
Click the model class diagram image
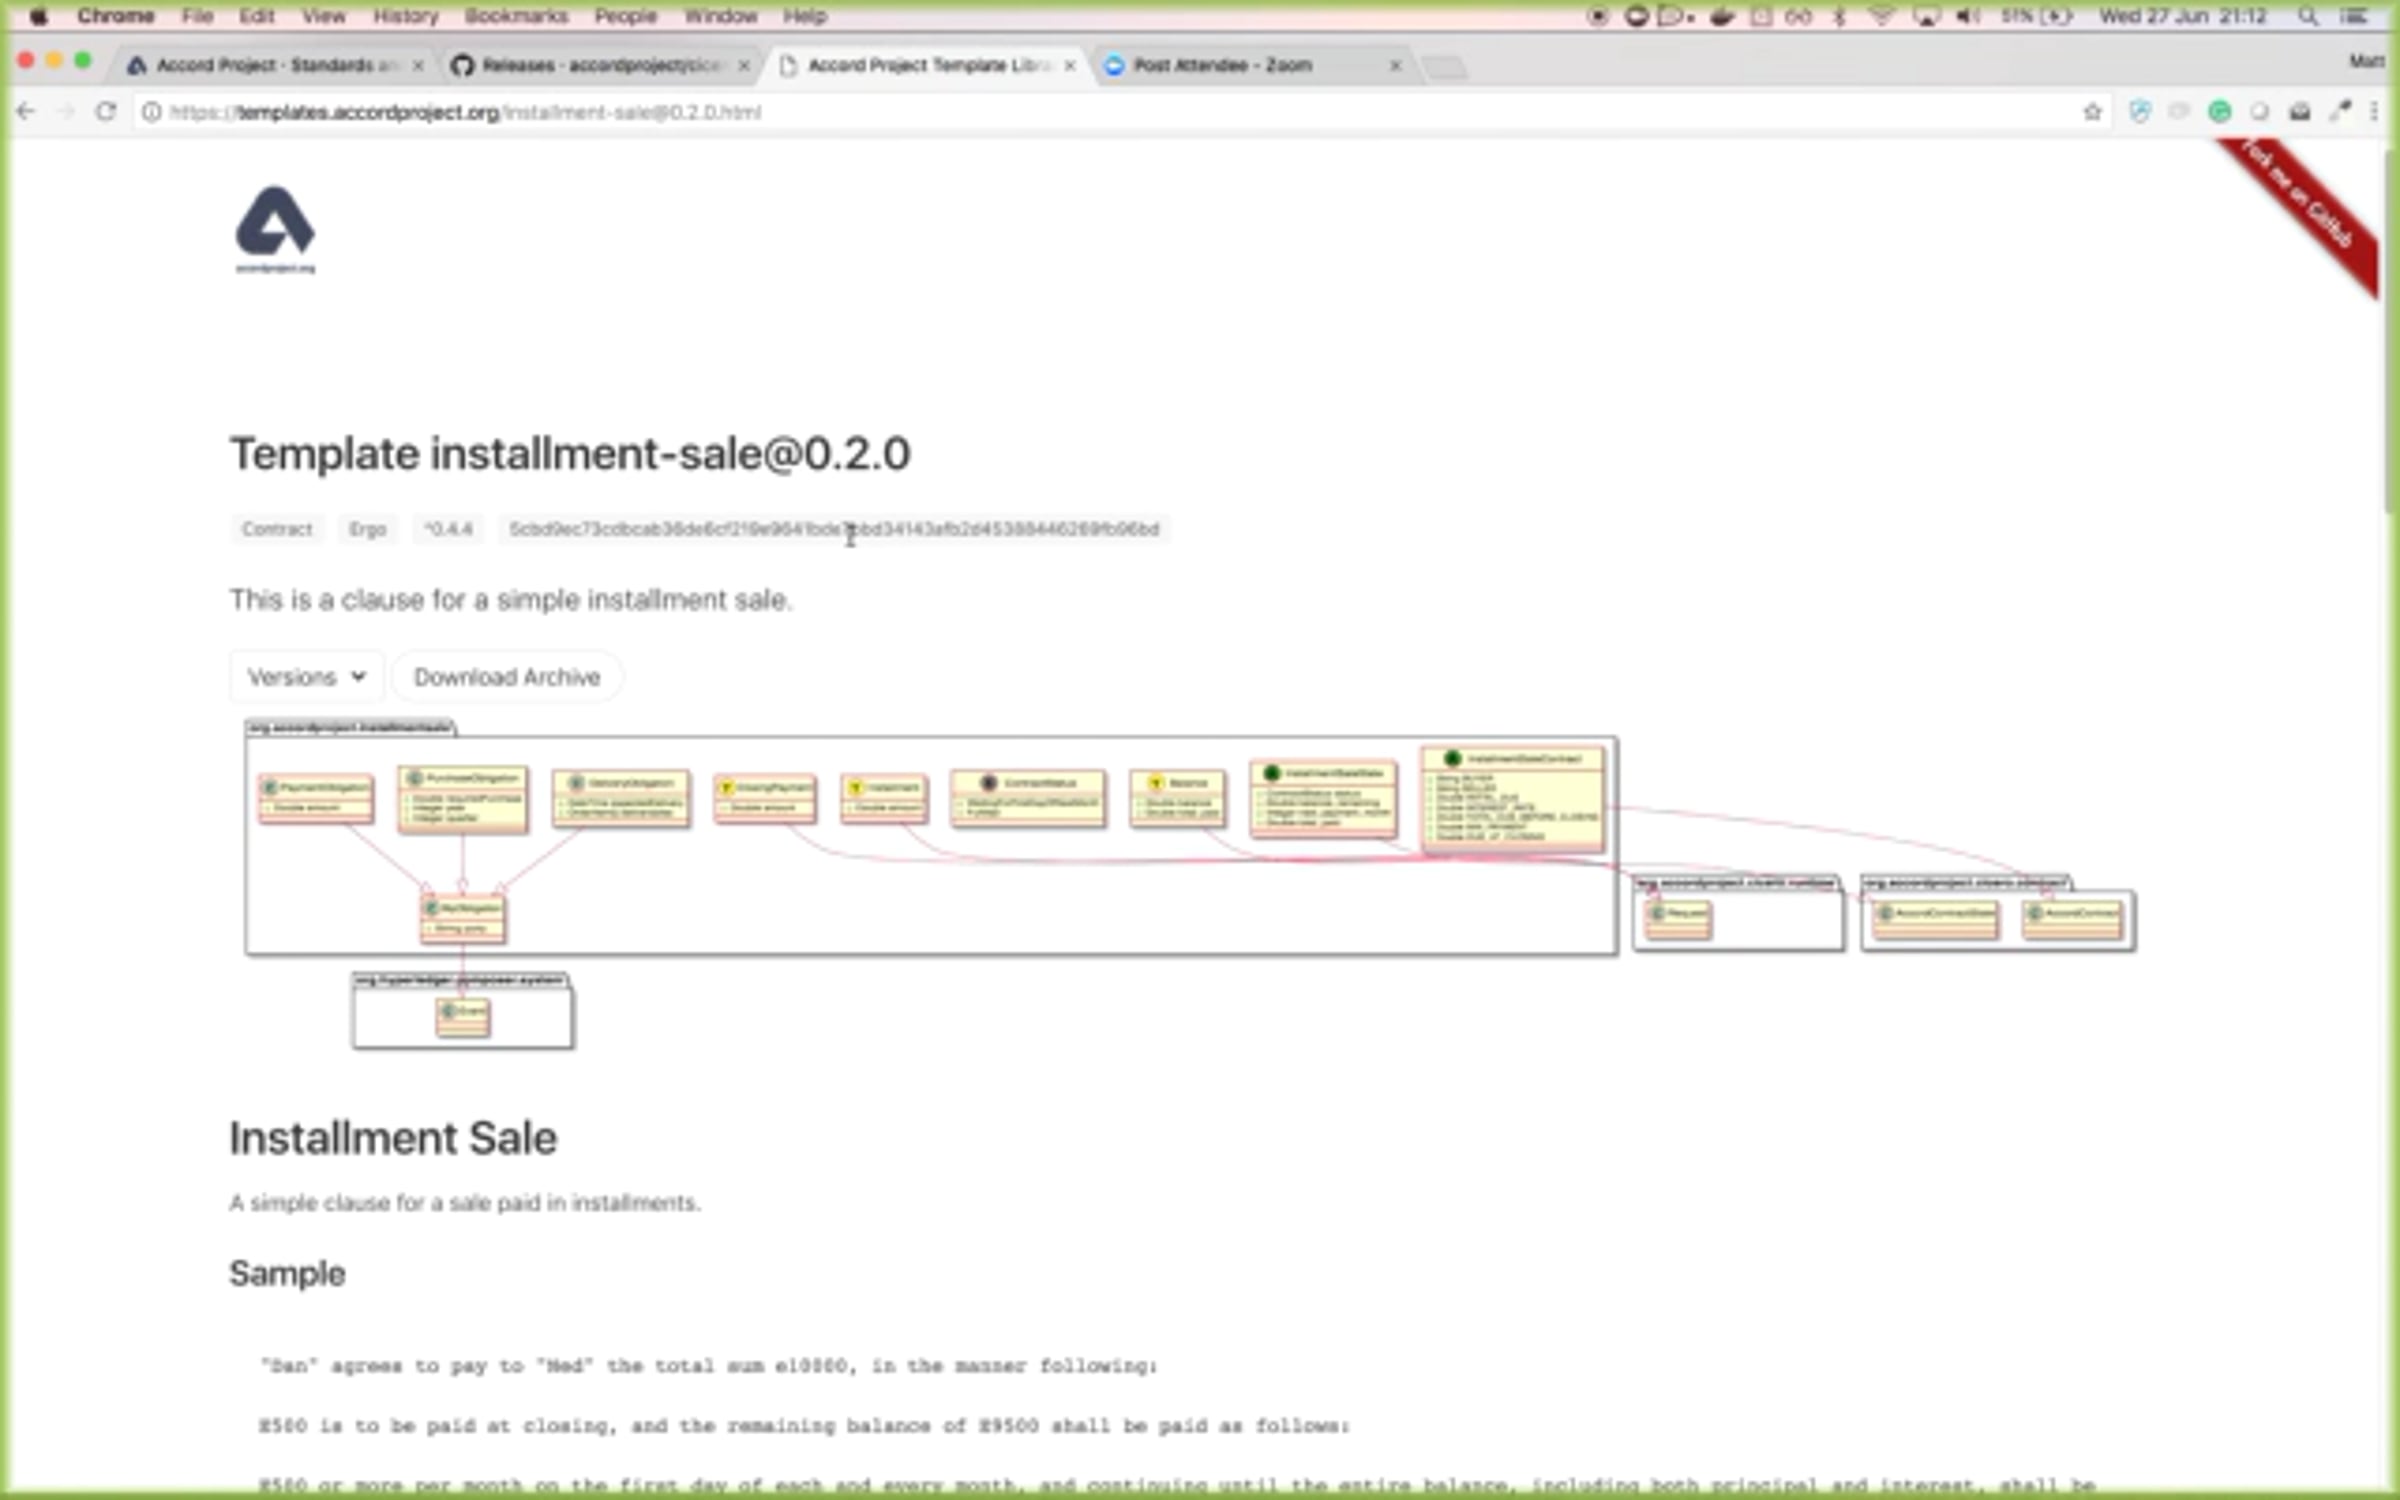[930, 850]
